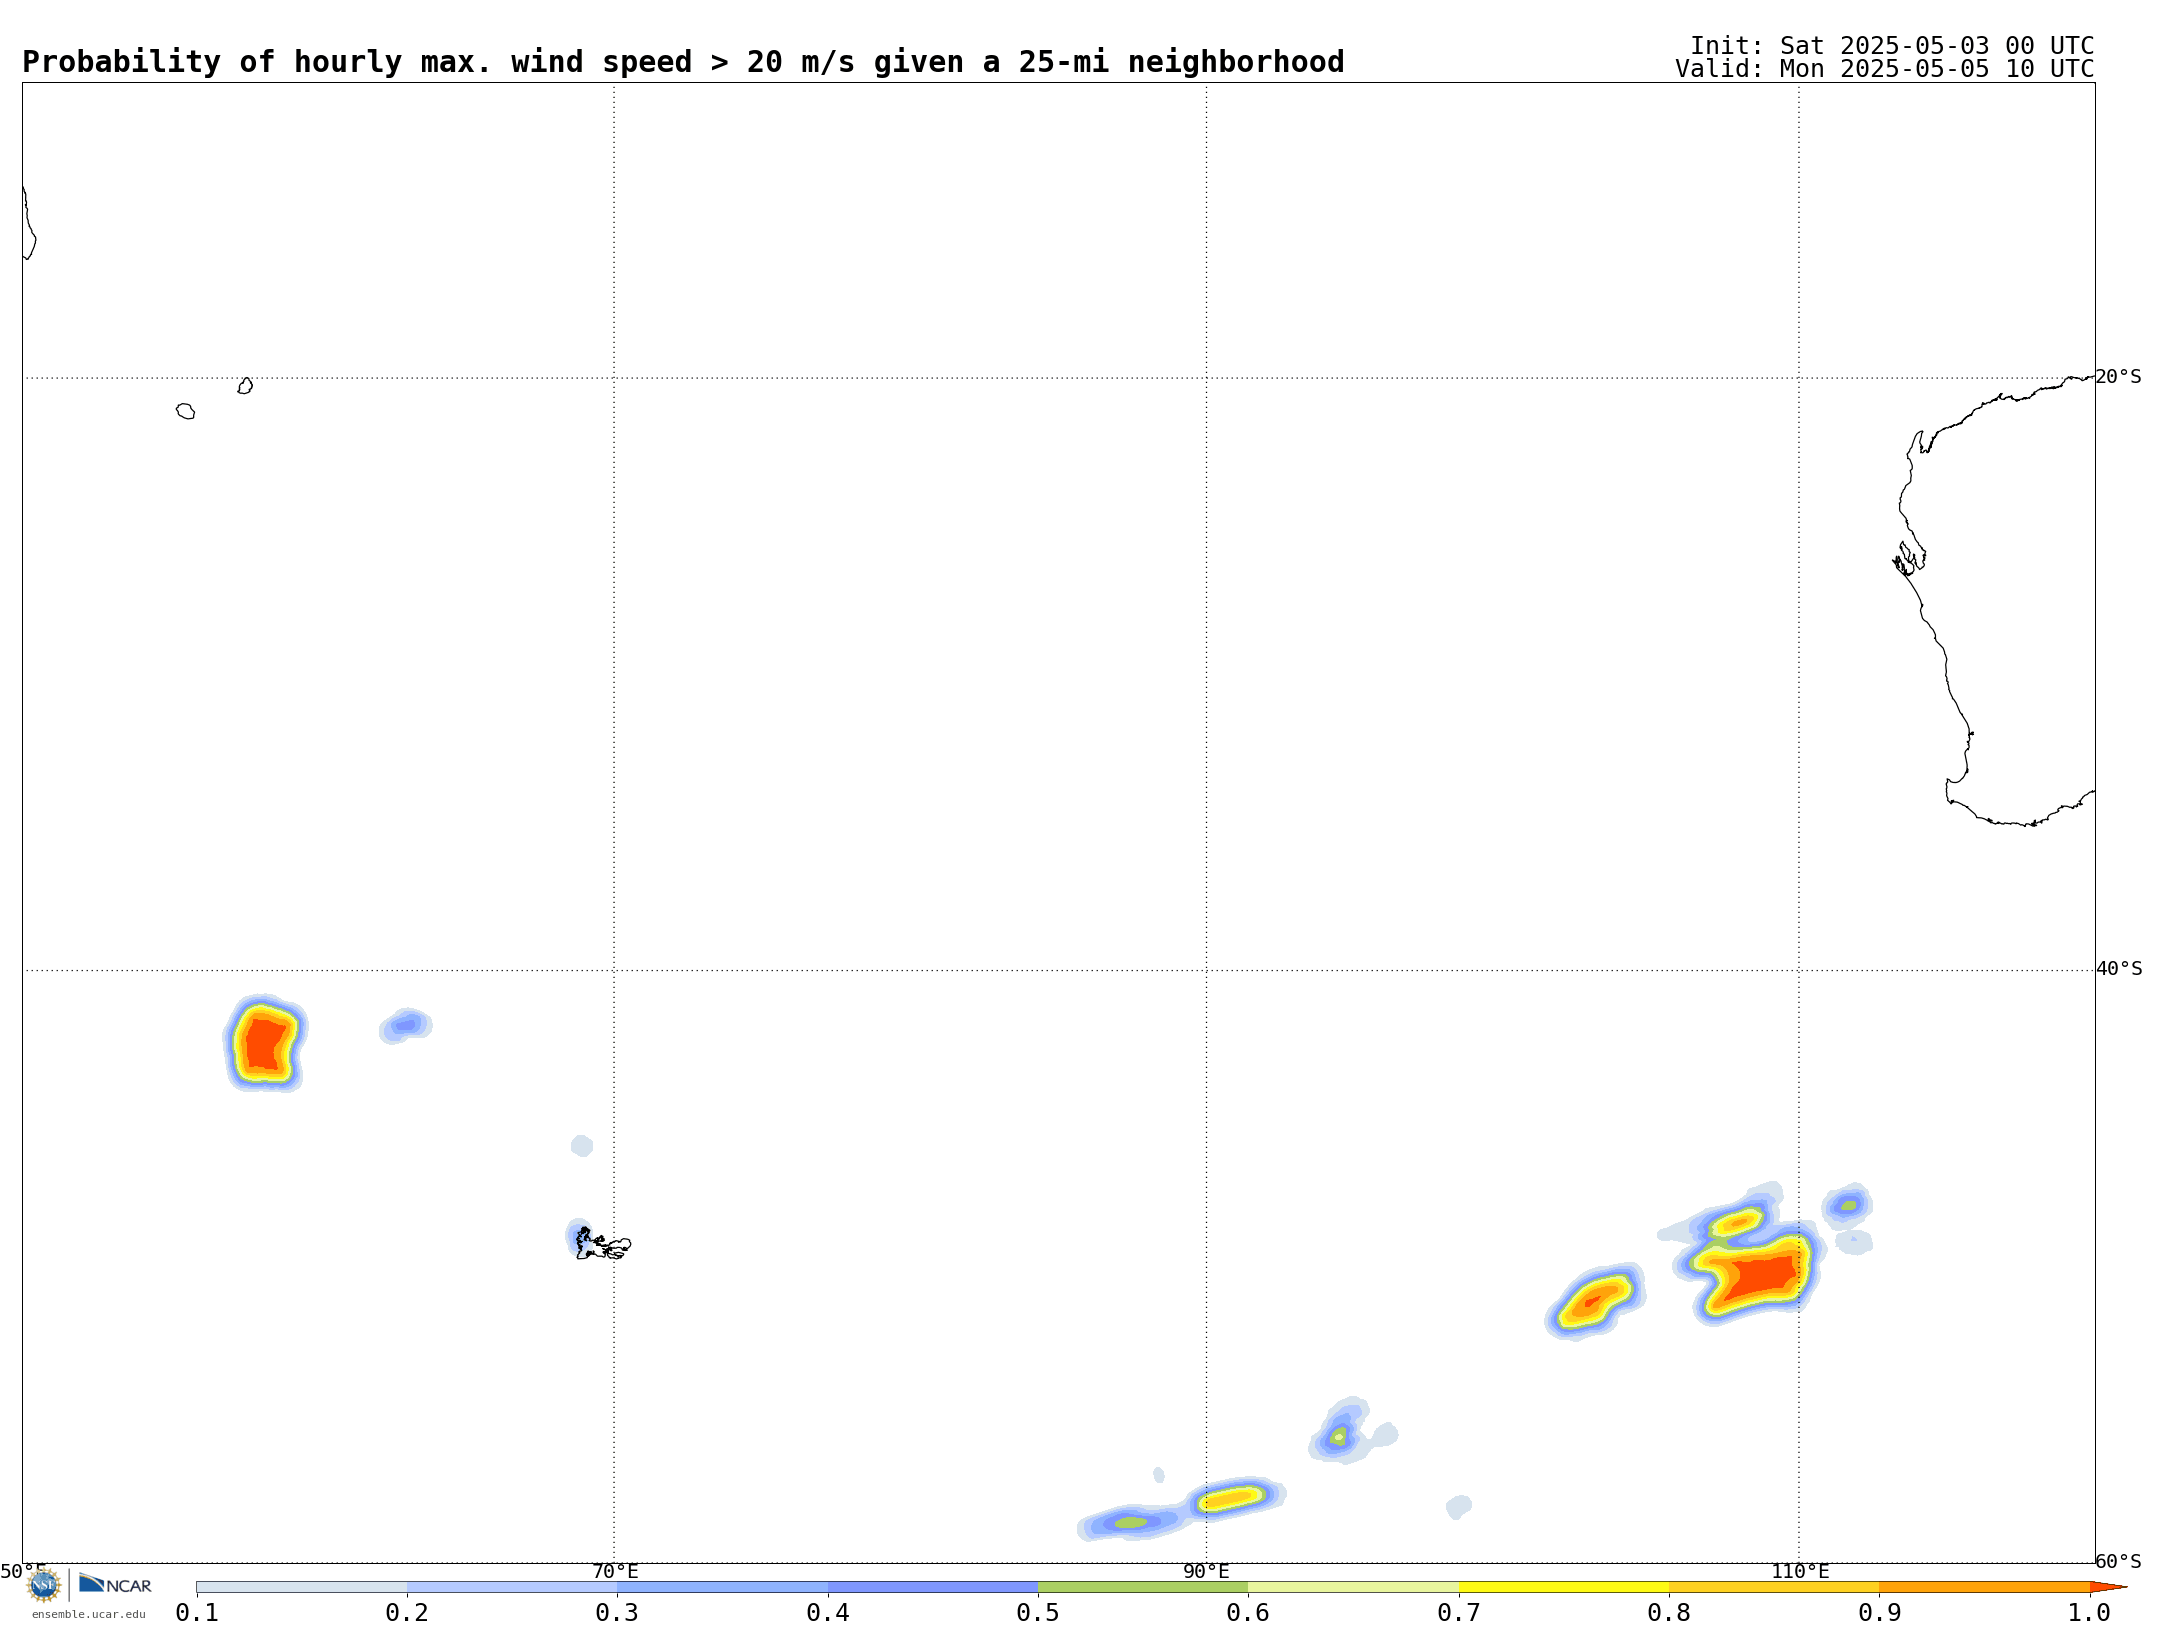The width and height of the screenshot is (2160, 1626).
Task: Open the ensemble.ucar.edu link text
Action: (x=89, y=1614)
